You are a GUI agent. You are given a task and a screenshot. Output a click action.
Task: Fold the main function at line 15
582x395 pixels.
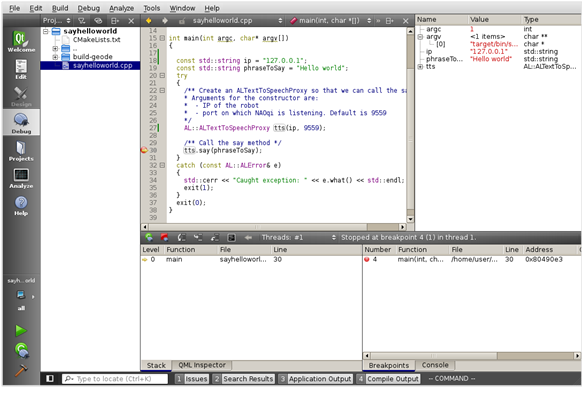[162, 38]
